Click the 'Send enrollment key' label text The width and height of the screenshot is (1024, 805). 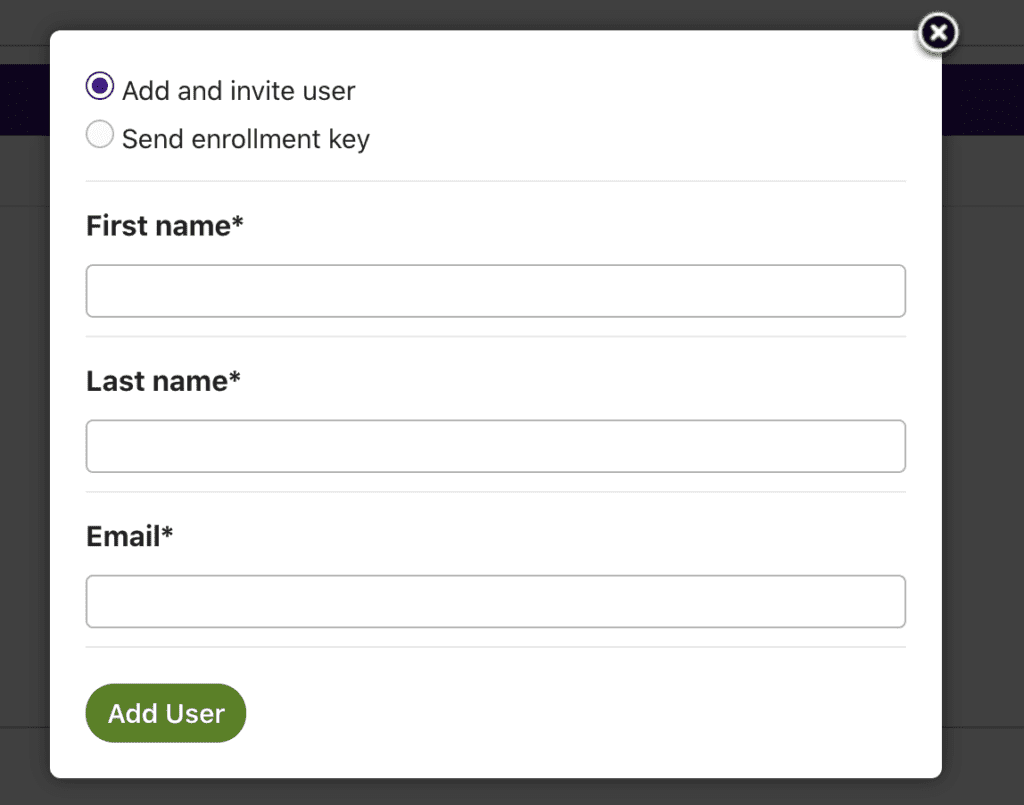pos(245,138)
